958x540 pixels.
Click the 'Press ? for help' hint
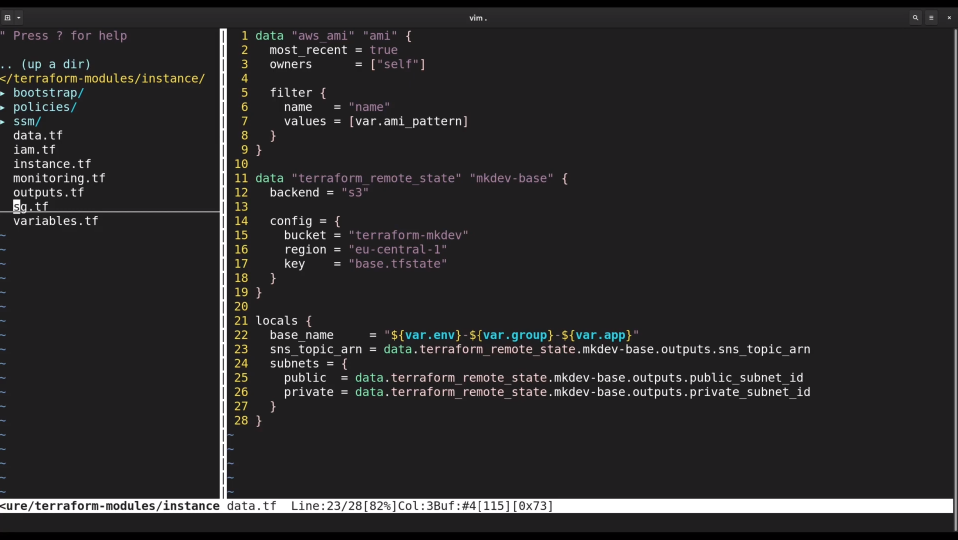pyautogui.click(x=64, y=36)
